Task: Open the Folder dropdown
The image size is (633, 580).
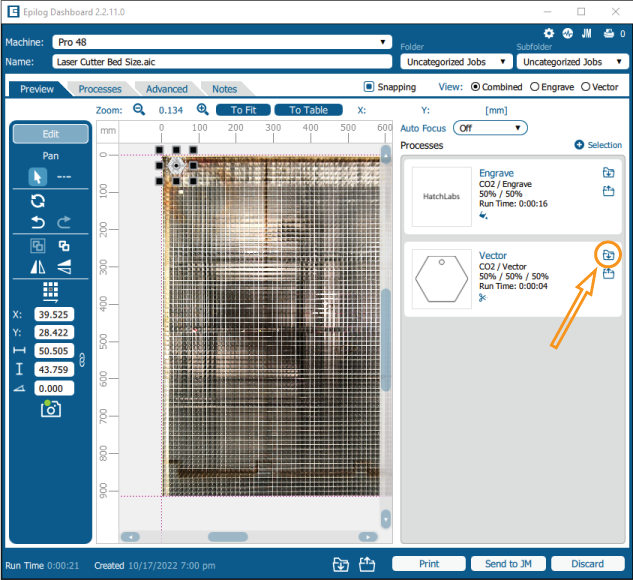Action: coord(455,62)
